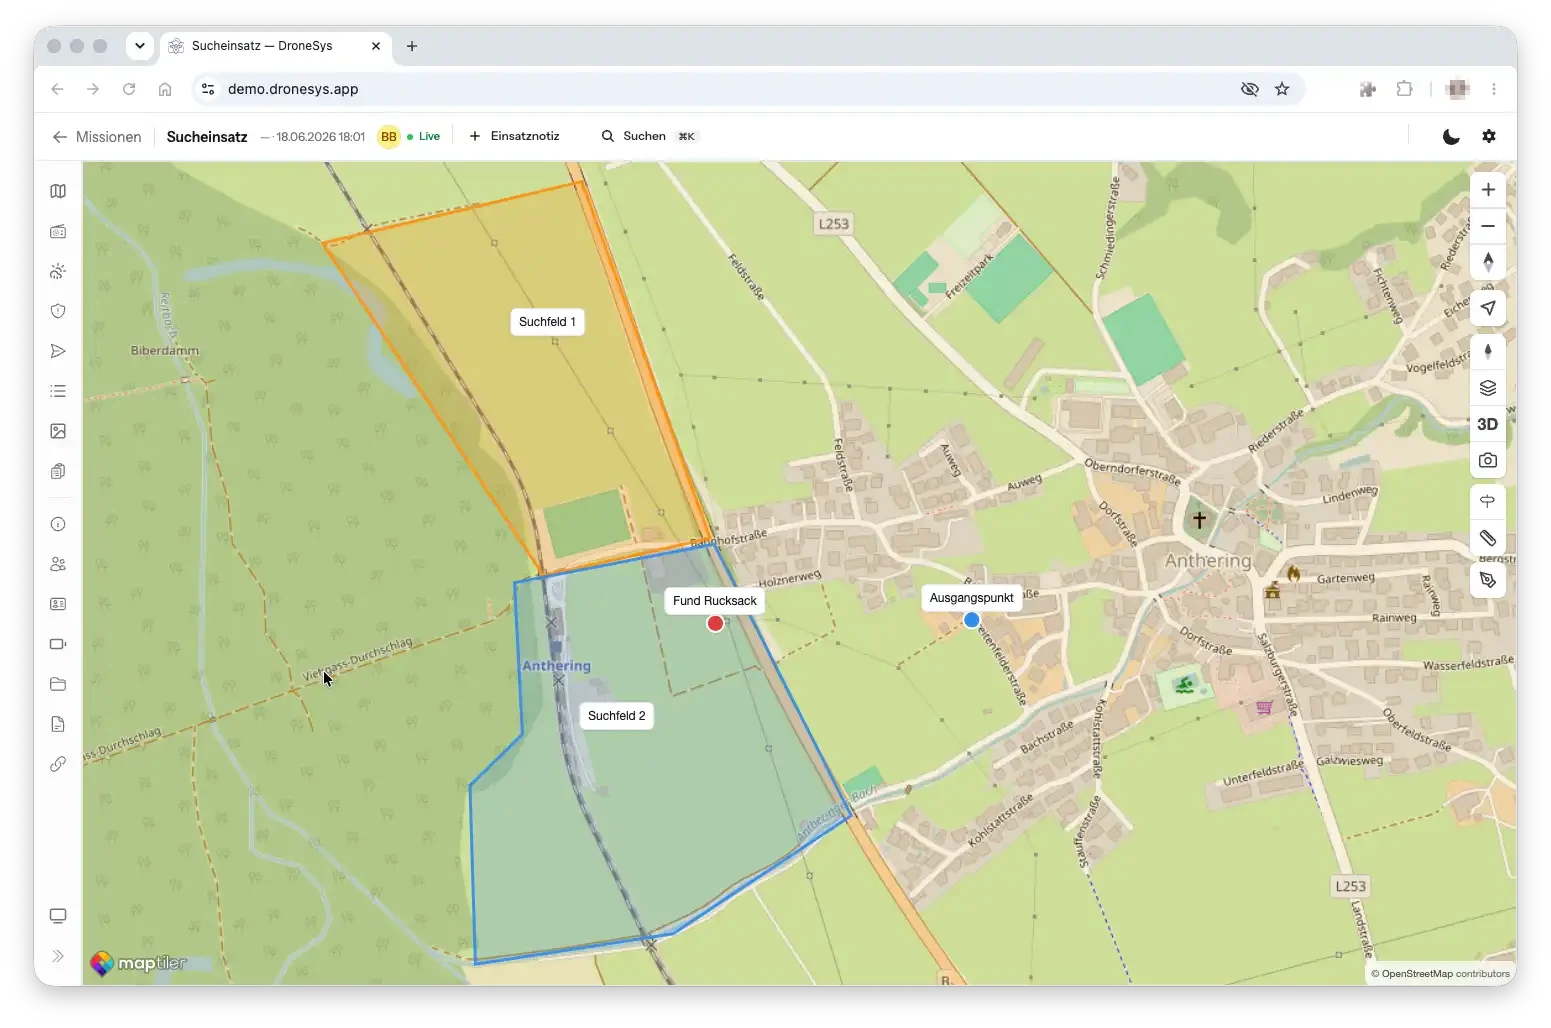Open the video camera sidebar icon
This screenshot has width=1551, height=1028.
pyautogui.click(x=58, y=644)
